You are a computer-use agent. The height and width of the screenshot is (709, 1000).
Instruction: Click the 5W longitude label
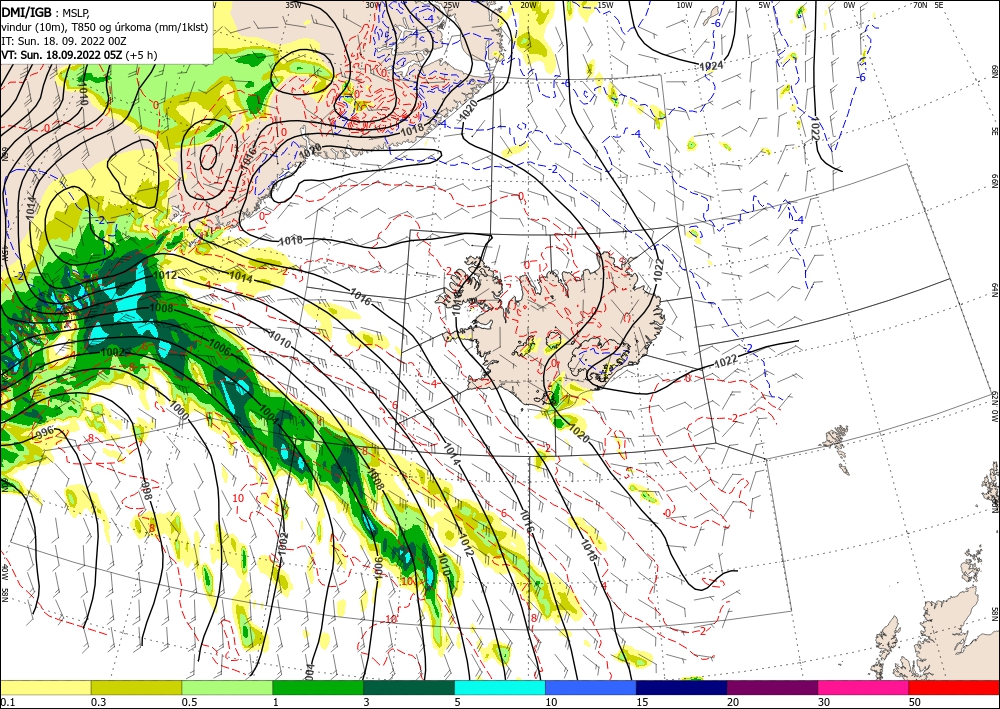click(x=765, y=5)
